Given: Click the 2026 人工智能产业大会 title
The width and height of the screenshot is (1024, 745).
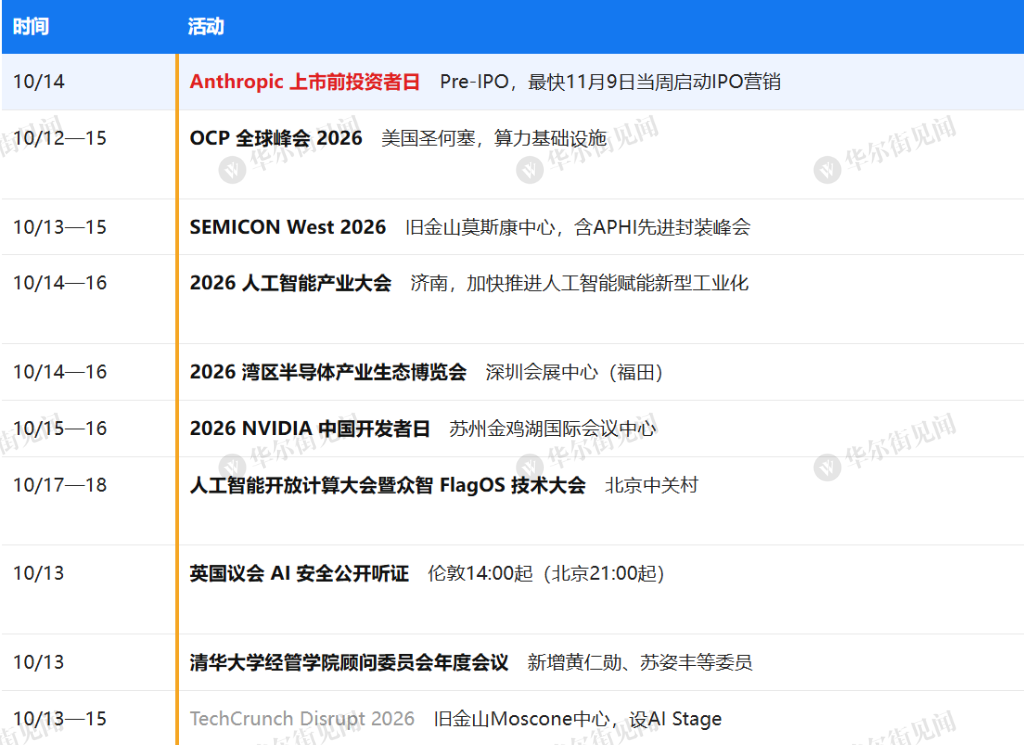Looking at the screenshot, I should [x=291, y=283].
